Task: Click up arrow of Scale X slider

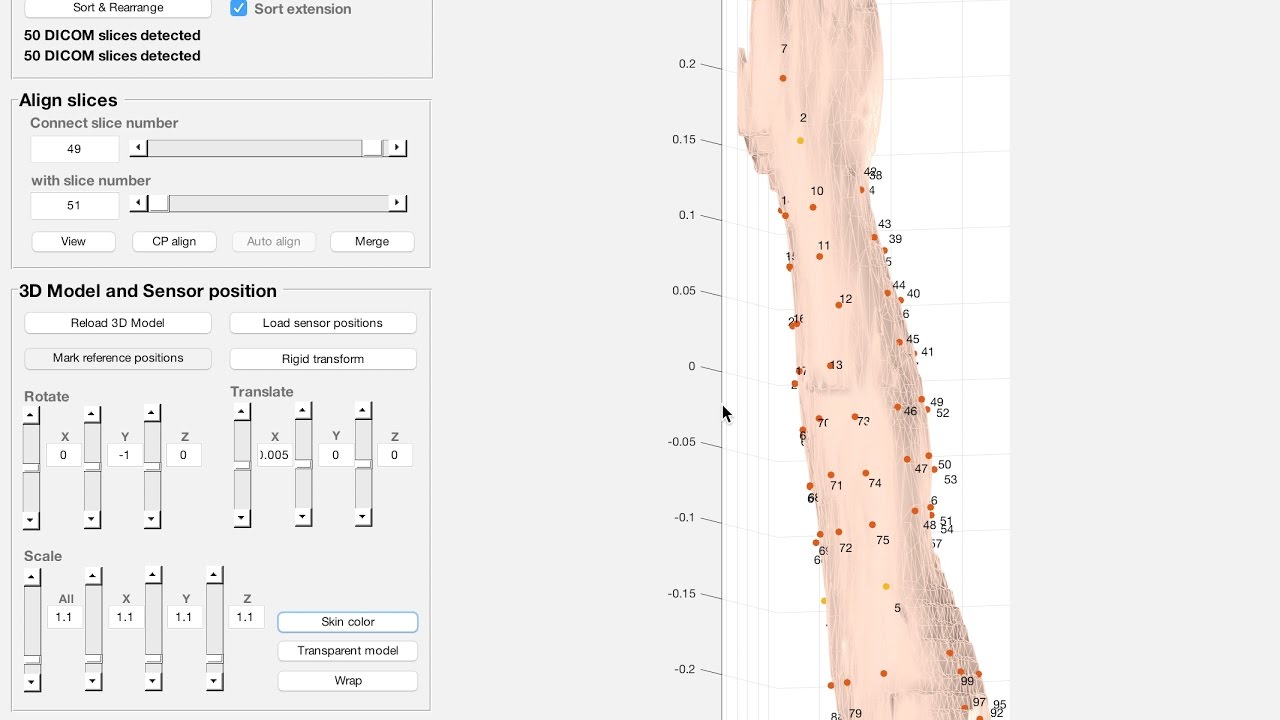Action: coord(93,577)
